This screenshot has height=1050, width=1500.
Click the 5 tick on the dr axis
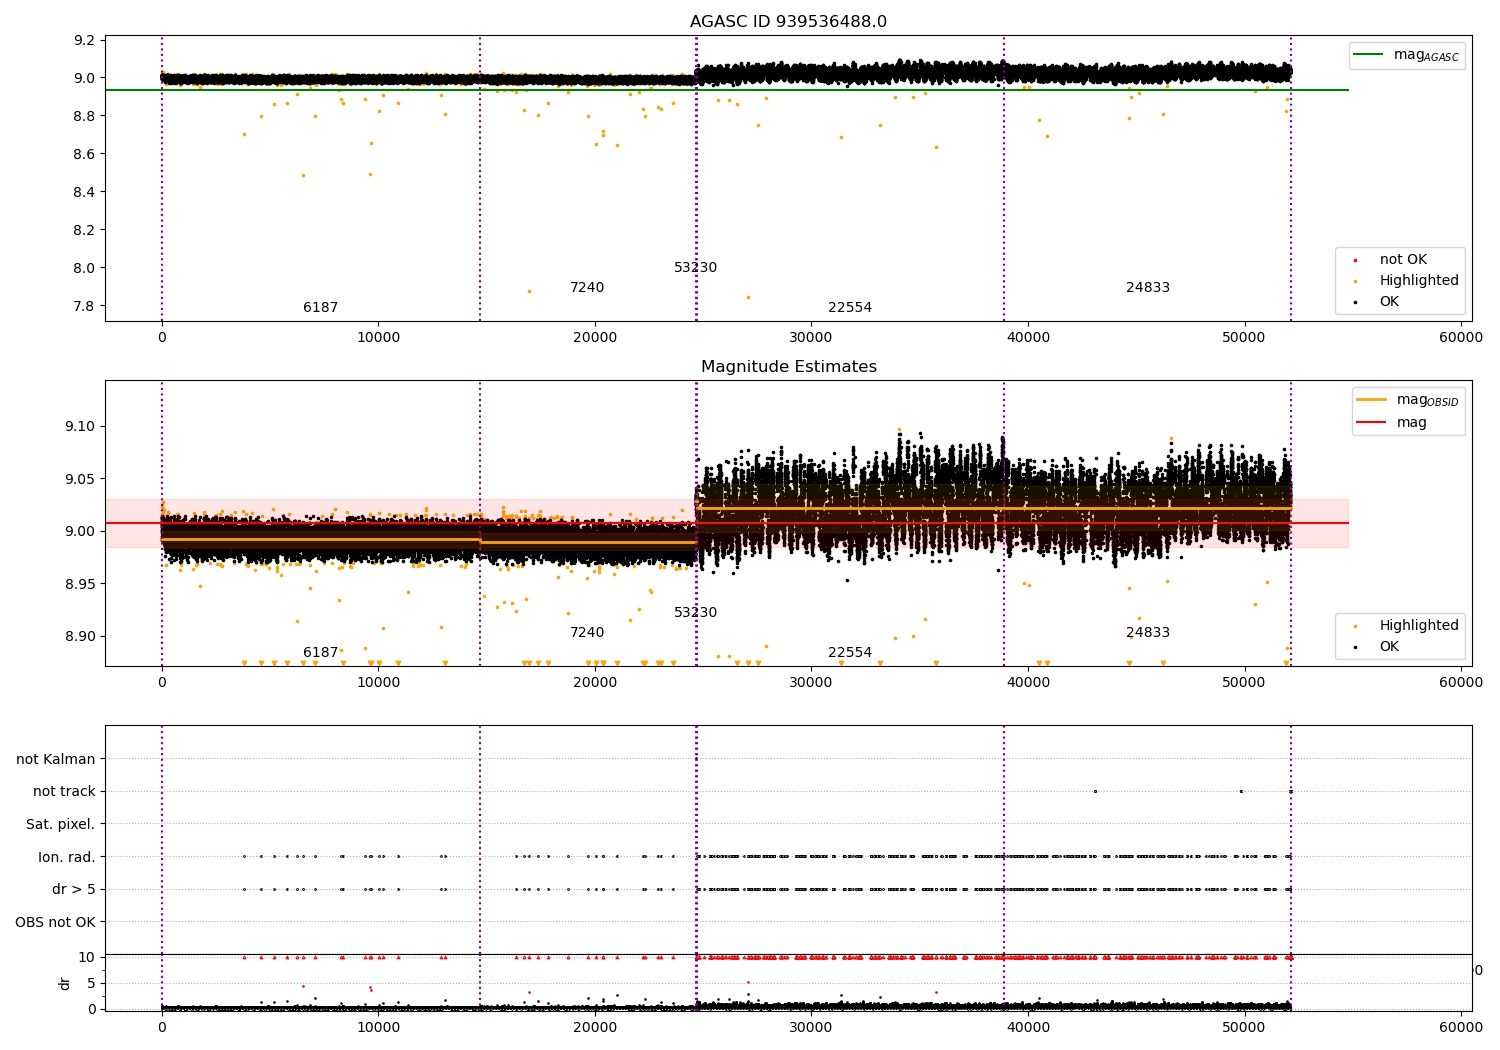click(x=91, y=983)
